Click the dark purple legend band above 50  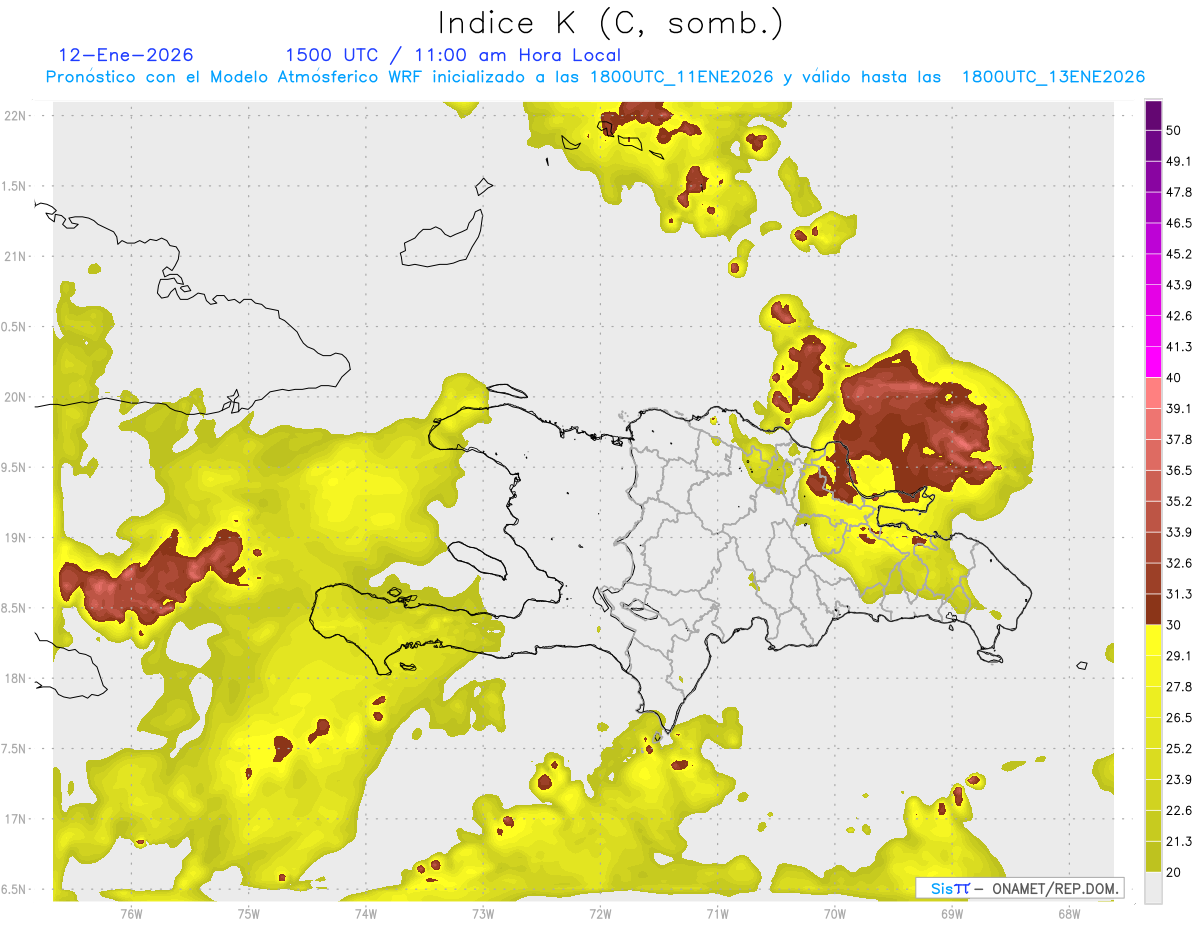[x=1153, y=115]
